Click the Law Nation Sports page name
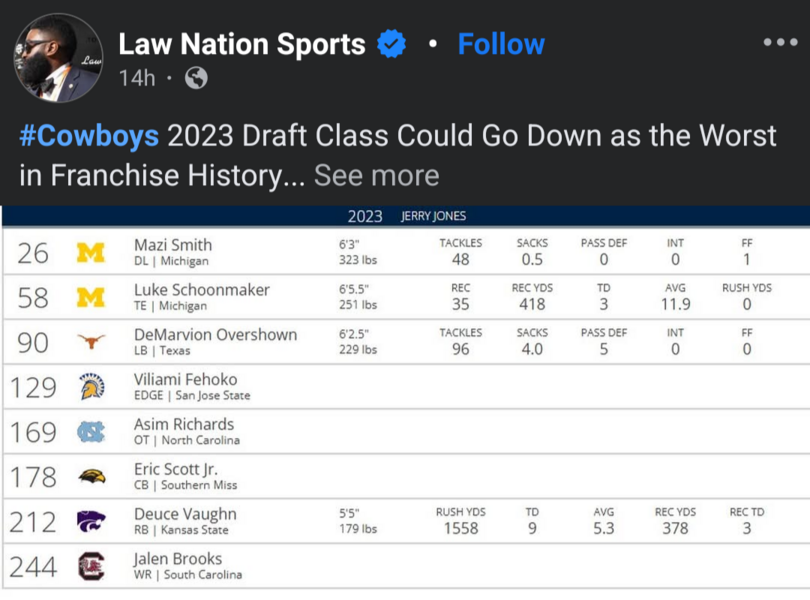The height and width of the screenshot is (600, 810). tap(241, 45)
